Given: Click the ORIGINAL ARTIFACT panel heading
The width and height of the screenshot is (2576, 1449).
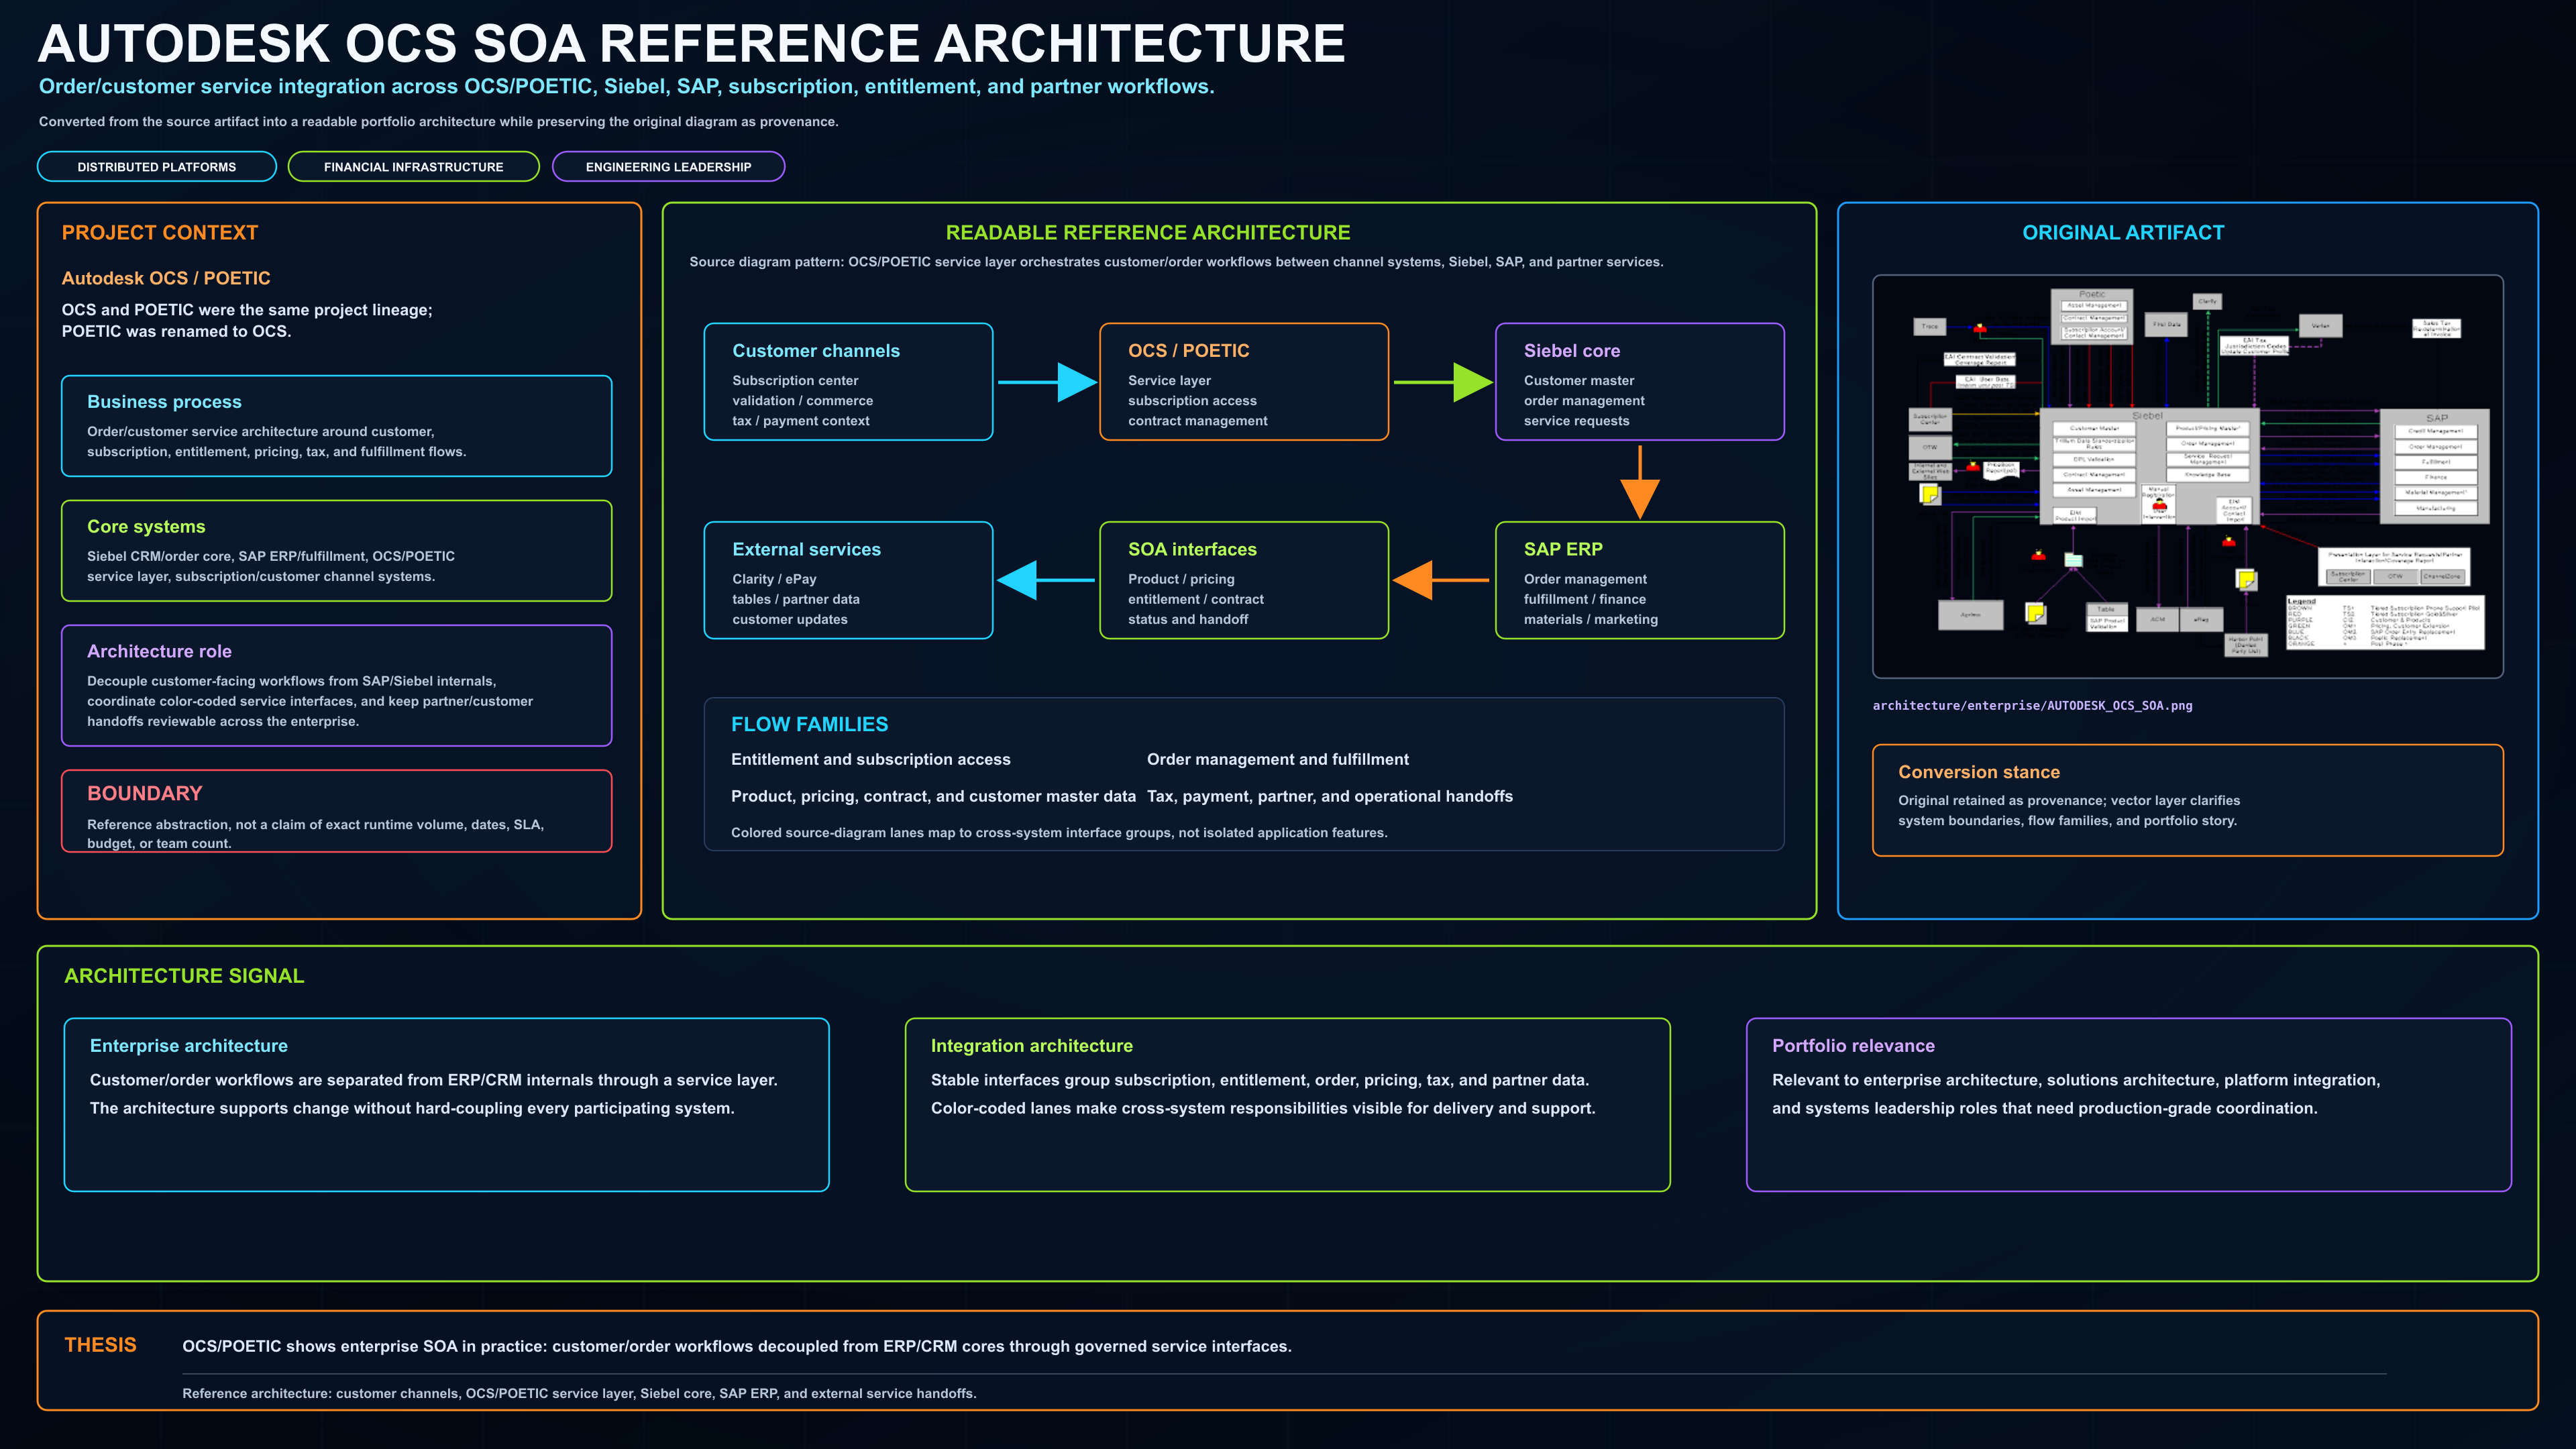Looking at the screenshot, I should (x=2123, y=233).
